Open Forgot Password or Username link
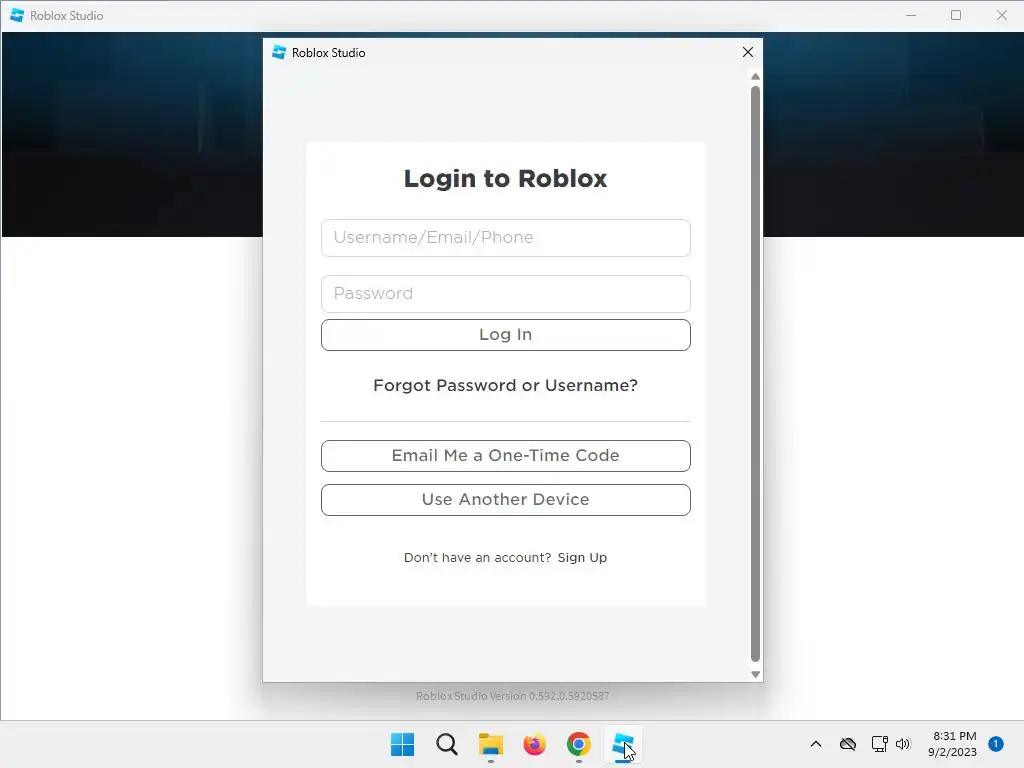Image resolution: width=1024 pixels, height=768 pixels. click(505, 385)
